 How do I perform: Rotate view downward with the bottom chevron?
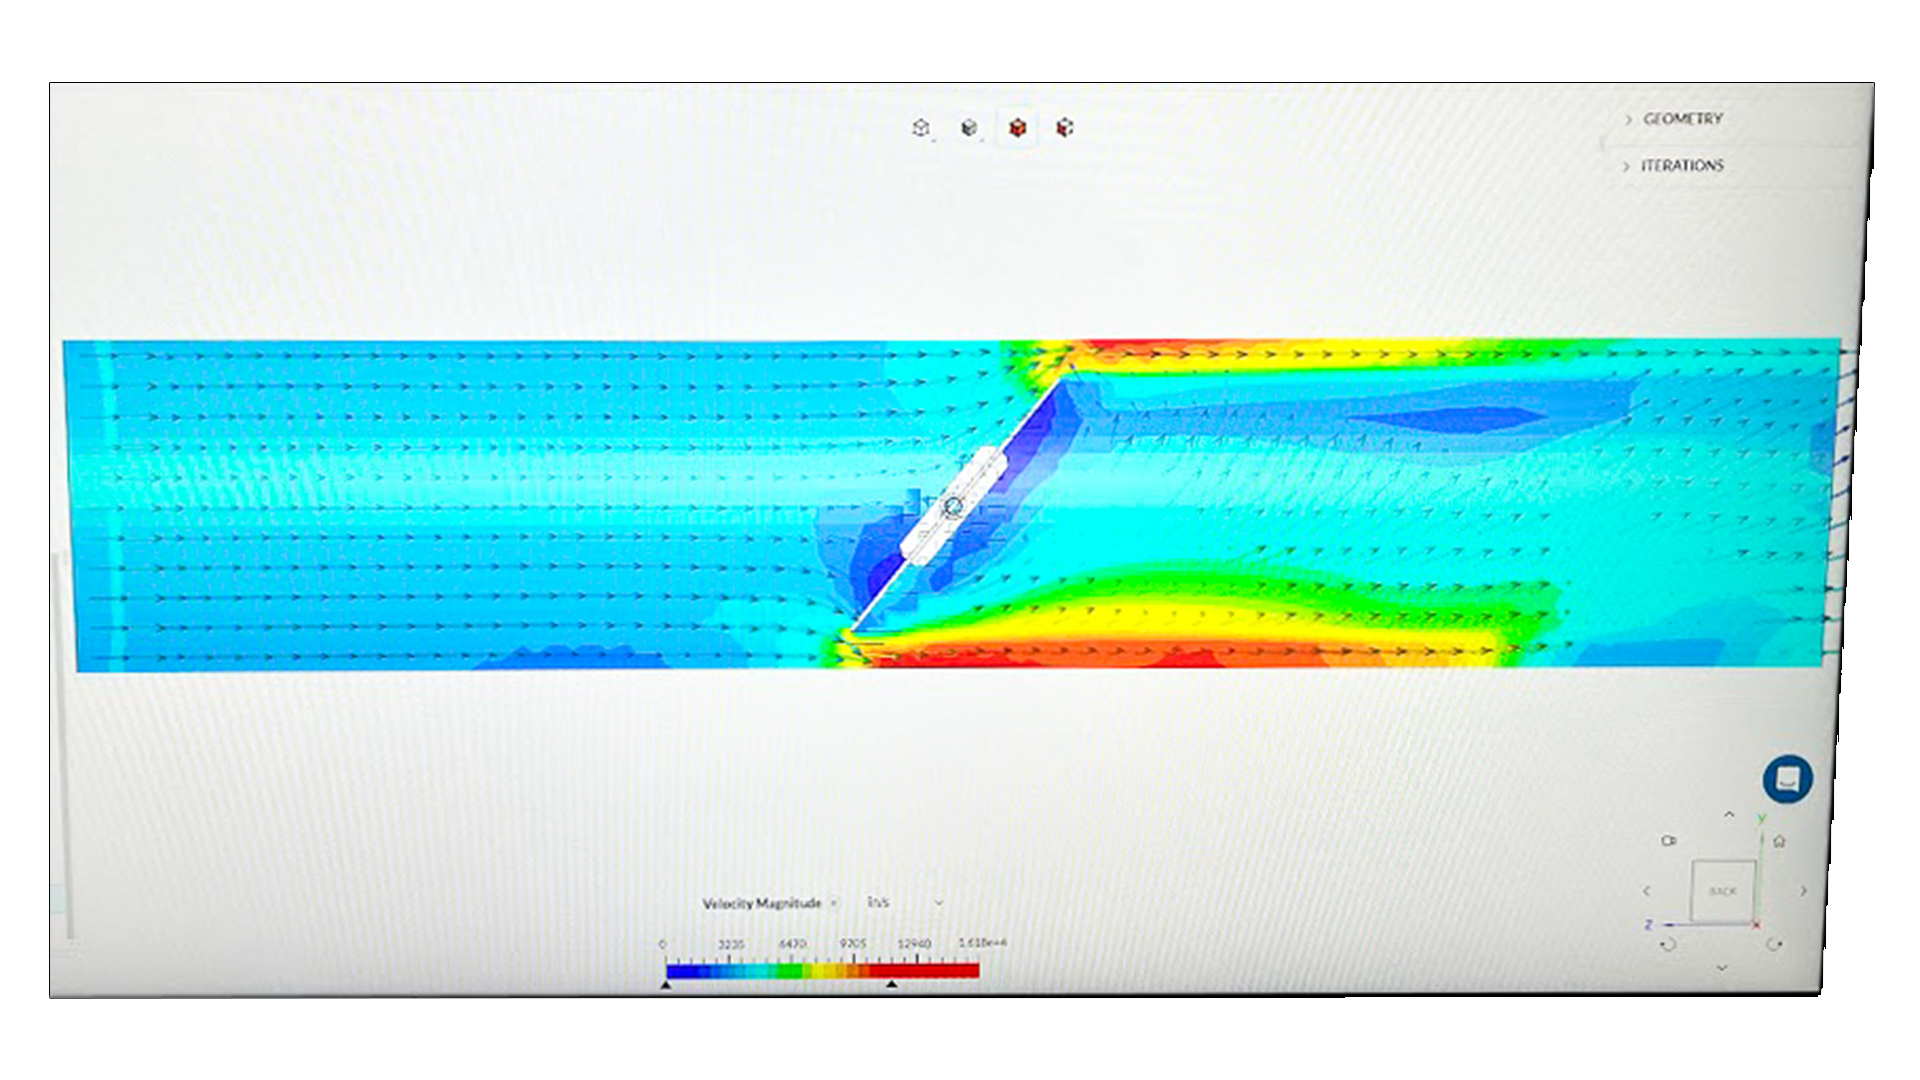tap(1722, 968)
